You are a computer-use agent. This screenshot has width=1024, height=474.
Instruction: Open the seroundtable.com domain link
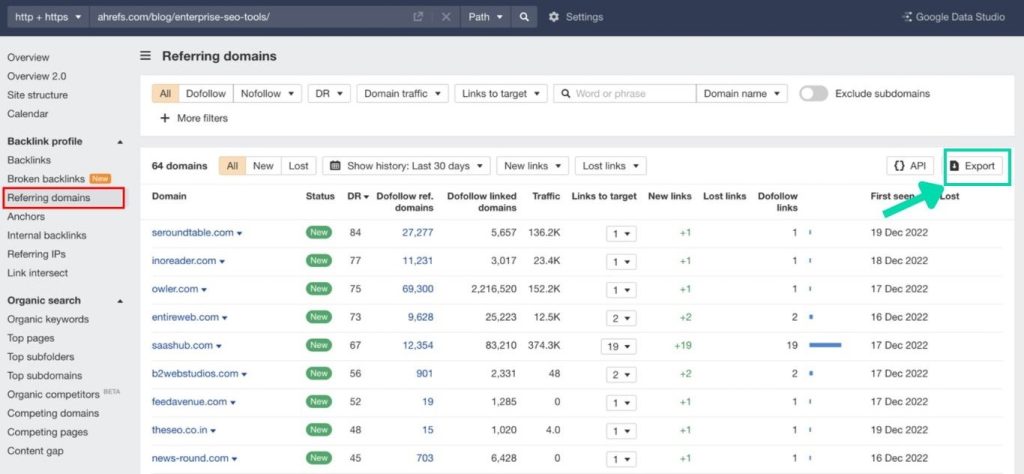[192, 233]
